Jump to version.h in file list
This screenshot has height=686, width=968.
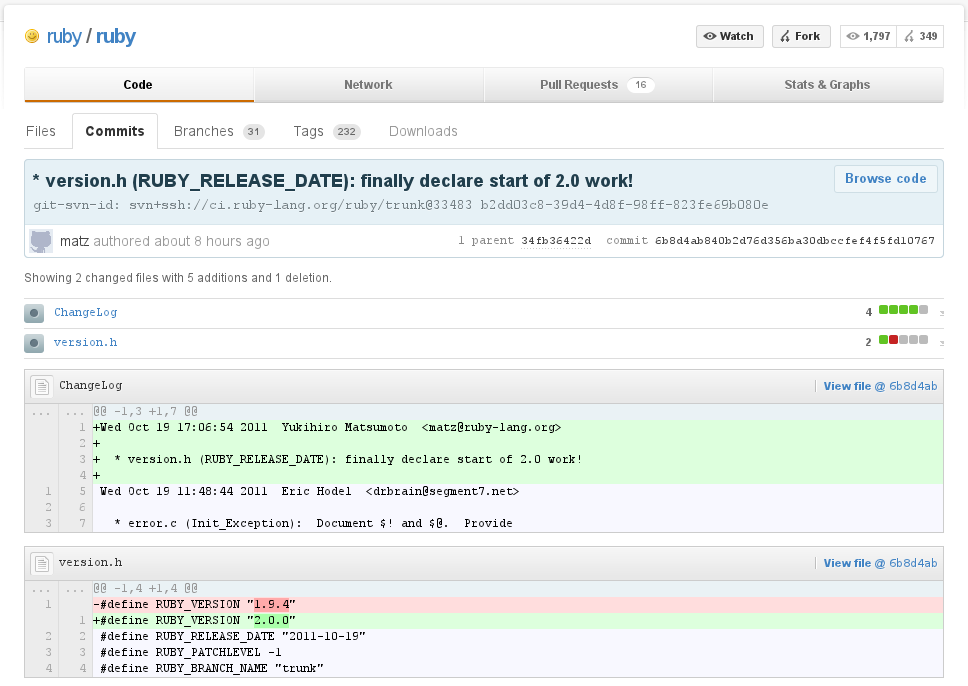pyautogui.click(x=85, y=342)
